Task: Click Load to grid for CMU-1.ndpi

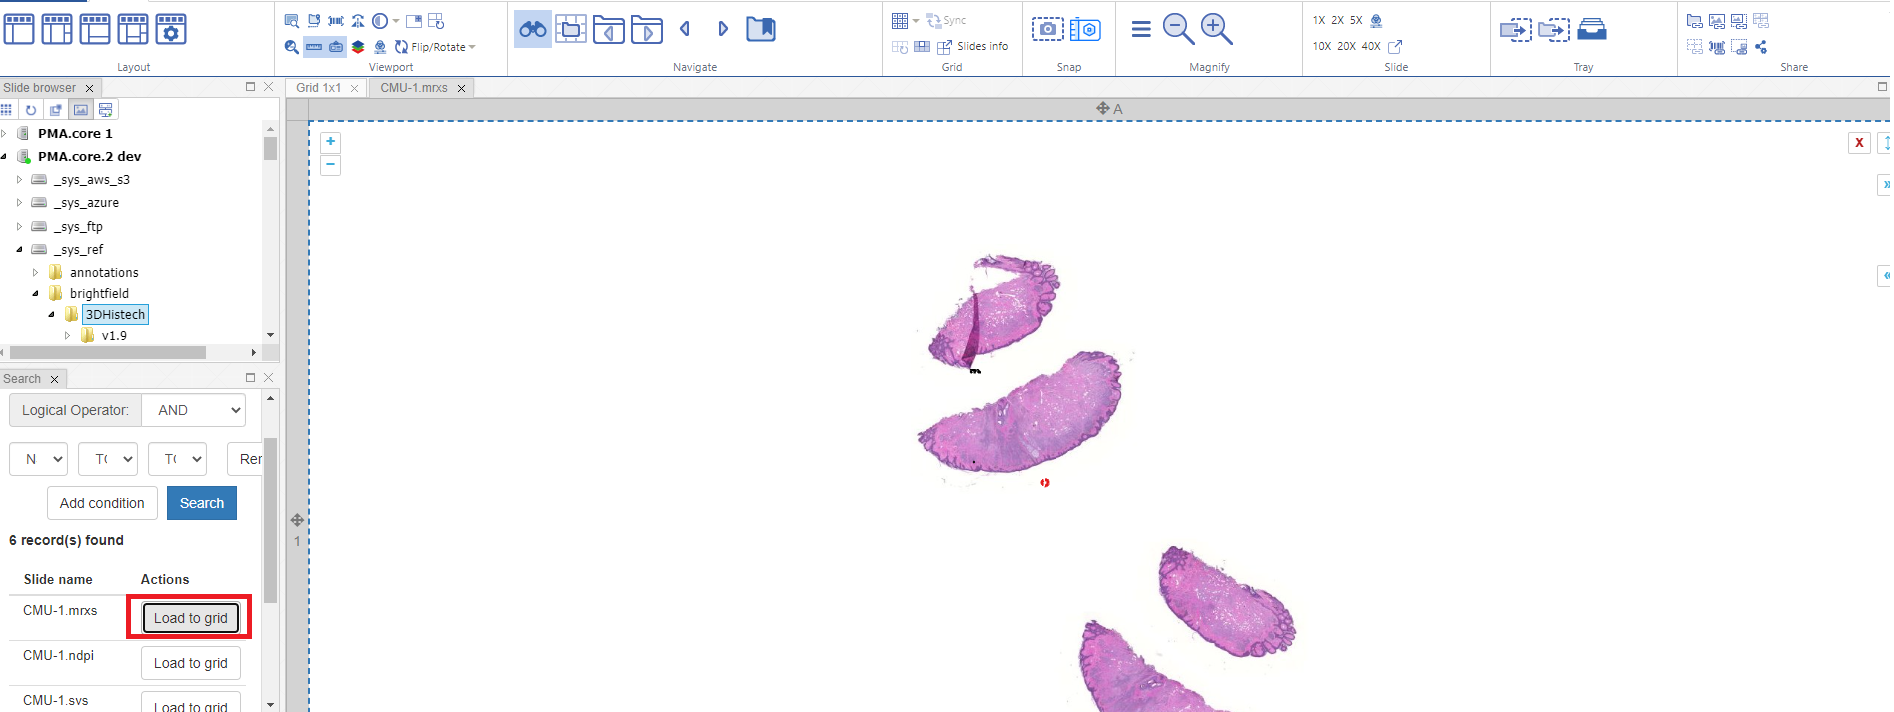Action: click(190, 663)
